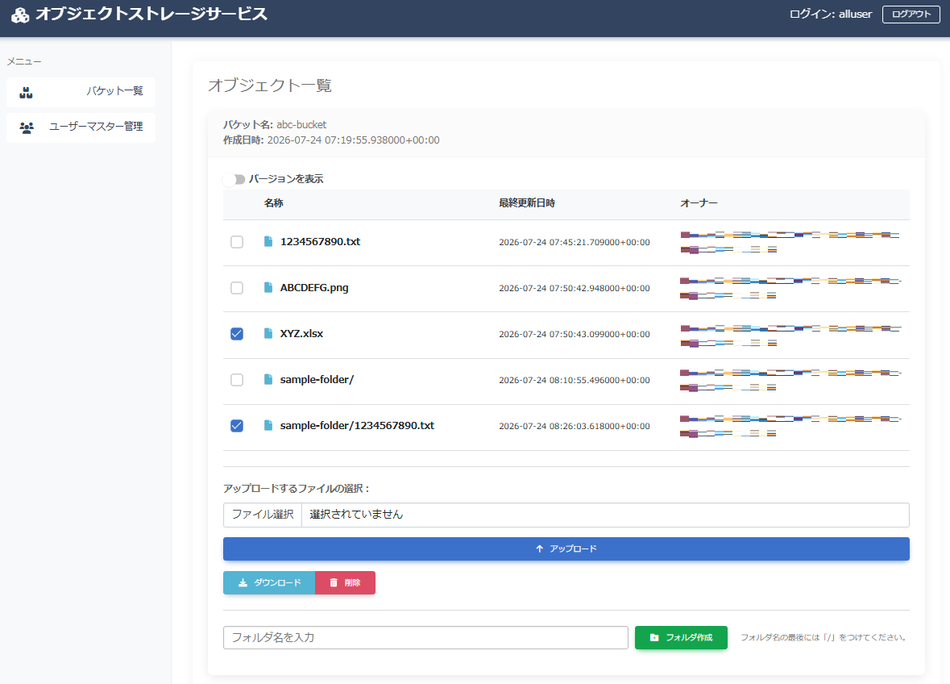Click the bucket list boxes icon
Screen dimensions: 950x684
click(x=26, y=93)
